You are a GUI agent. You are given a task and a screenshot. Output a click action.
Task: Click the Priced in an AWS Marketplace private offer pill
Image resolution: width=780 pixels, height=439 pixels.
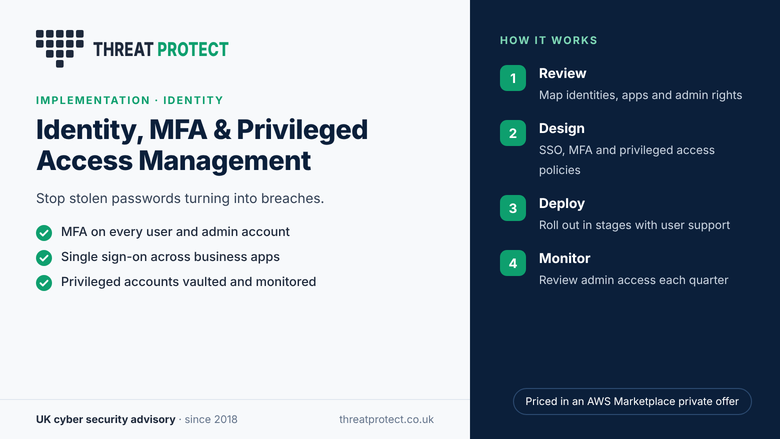(x=632, y=401)
